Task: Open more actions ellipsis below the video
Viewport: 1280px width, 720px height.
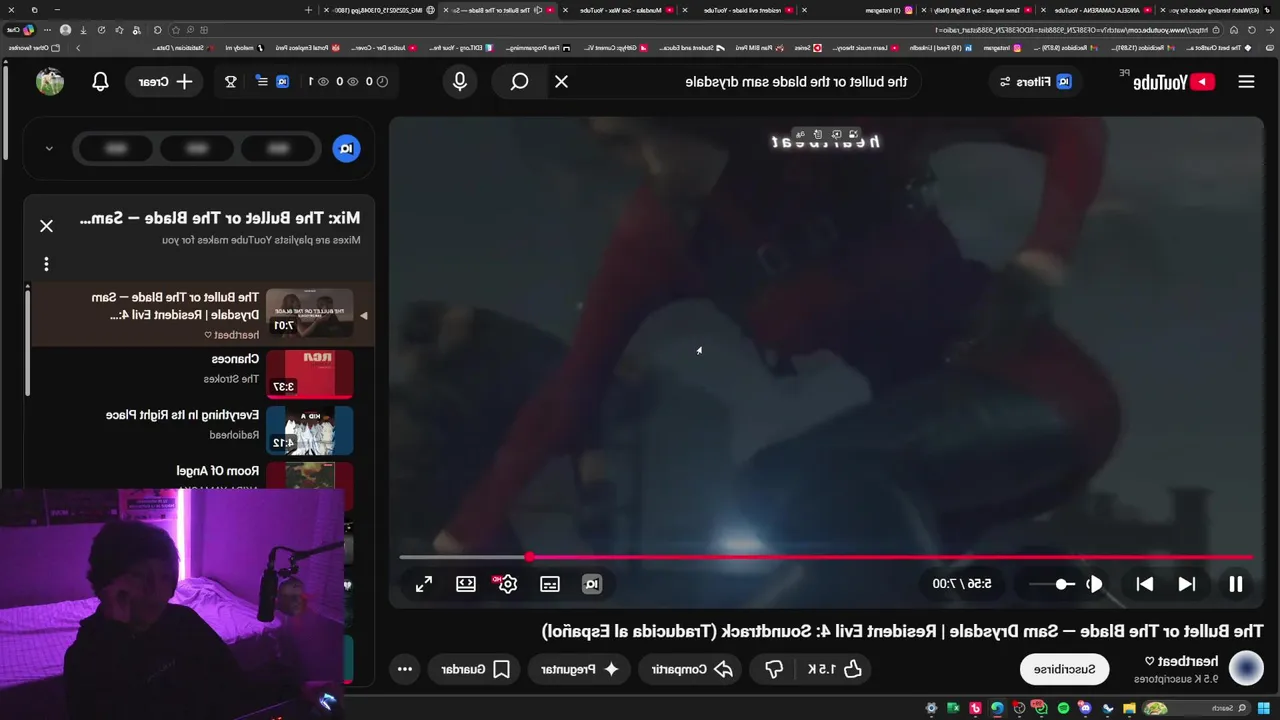Action: coord(404,669)
